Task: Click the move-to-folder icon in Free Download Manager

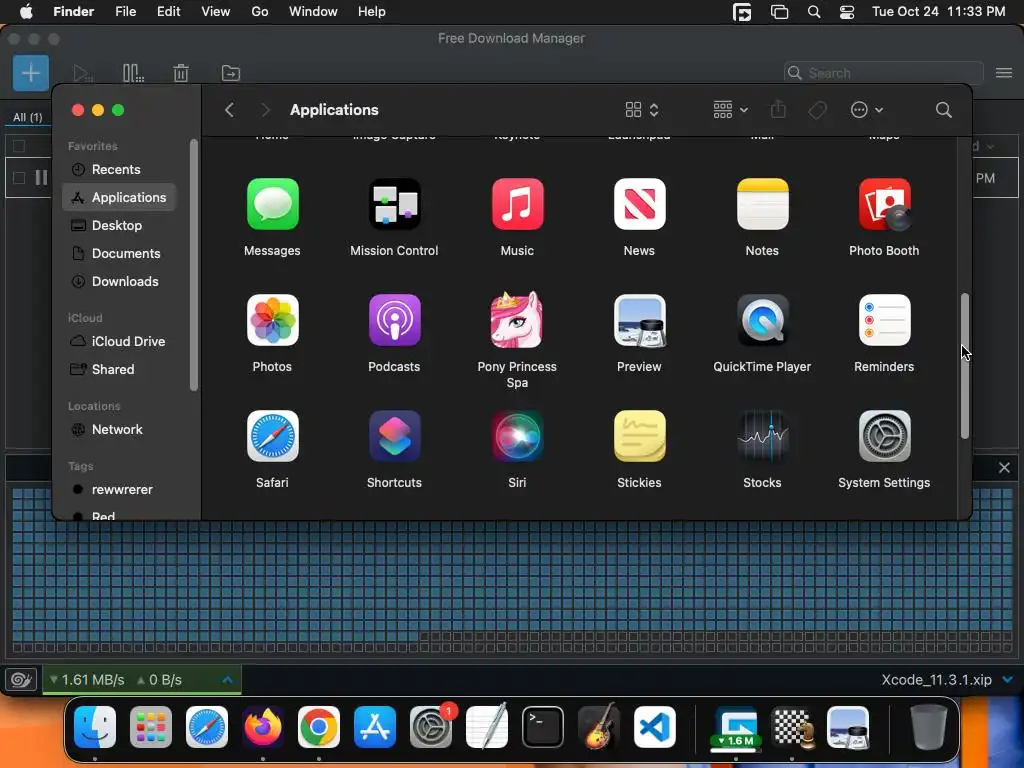Action: coord(231,73)
